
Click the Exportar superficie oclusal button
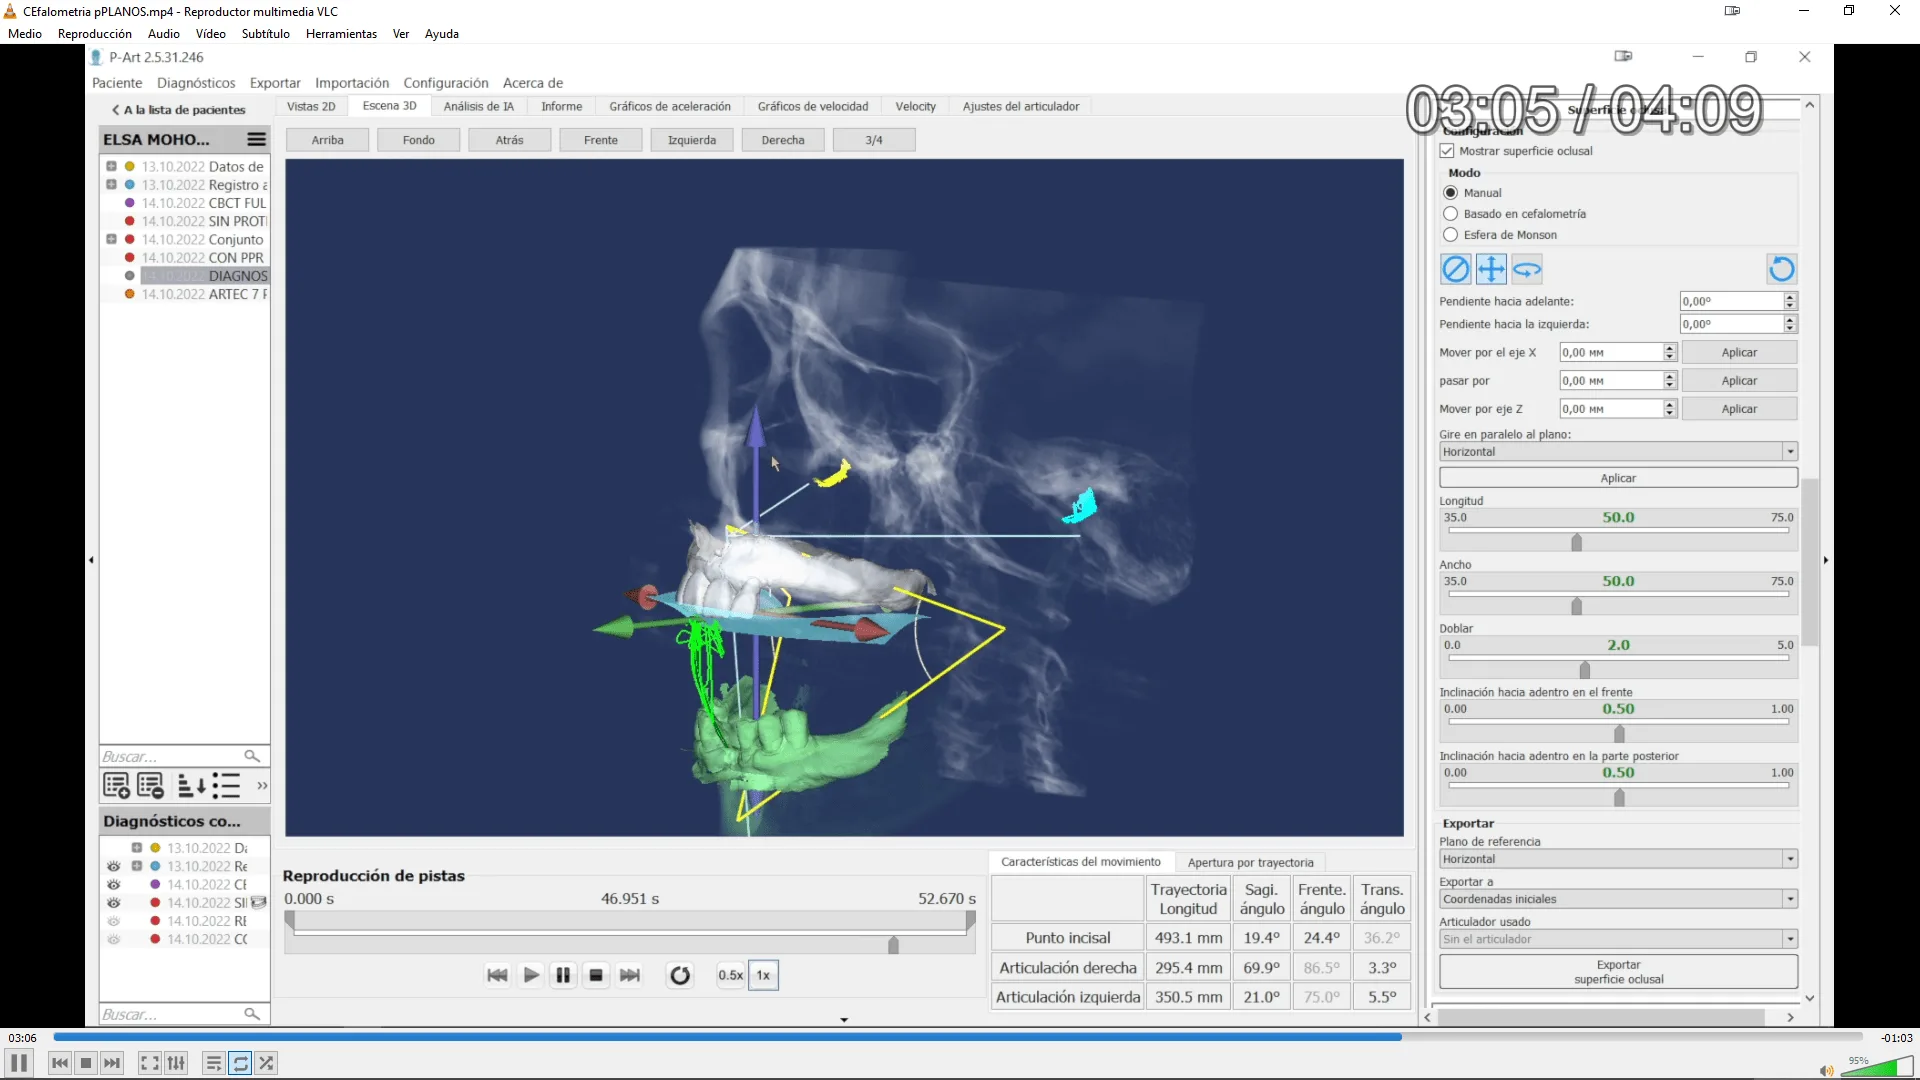[x=1618, y=972]
